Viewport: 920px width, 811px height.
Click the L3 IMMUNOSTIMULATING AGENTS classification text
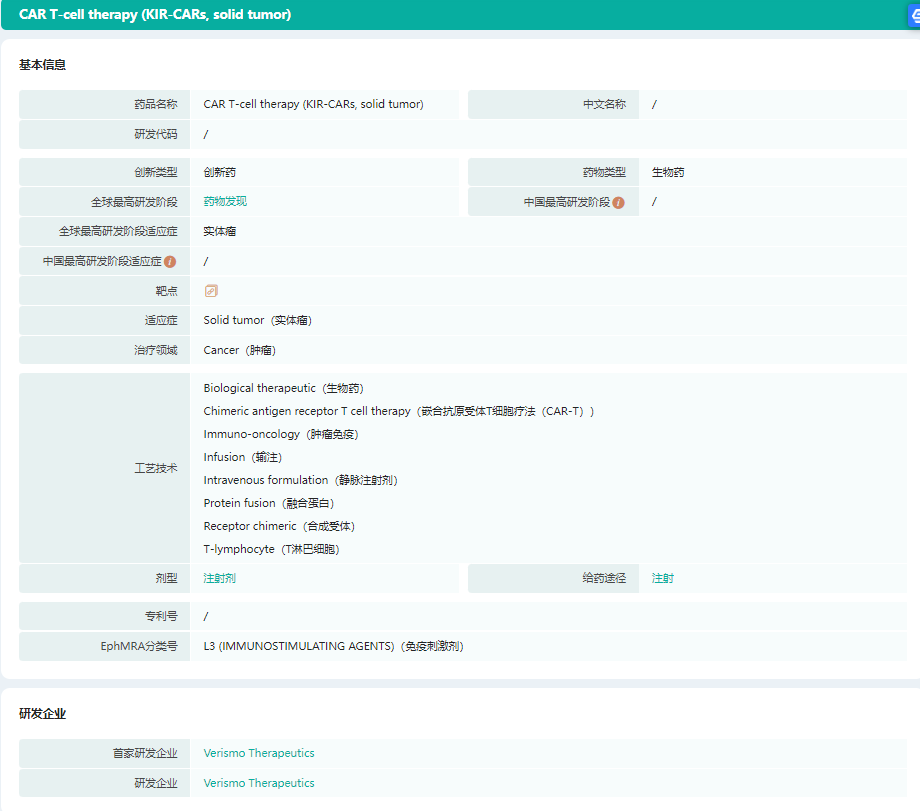(333, 646)
